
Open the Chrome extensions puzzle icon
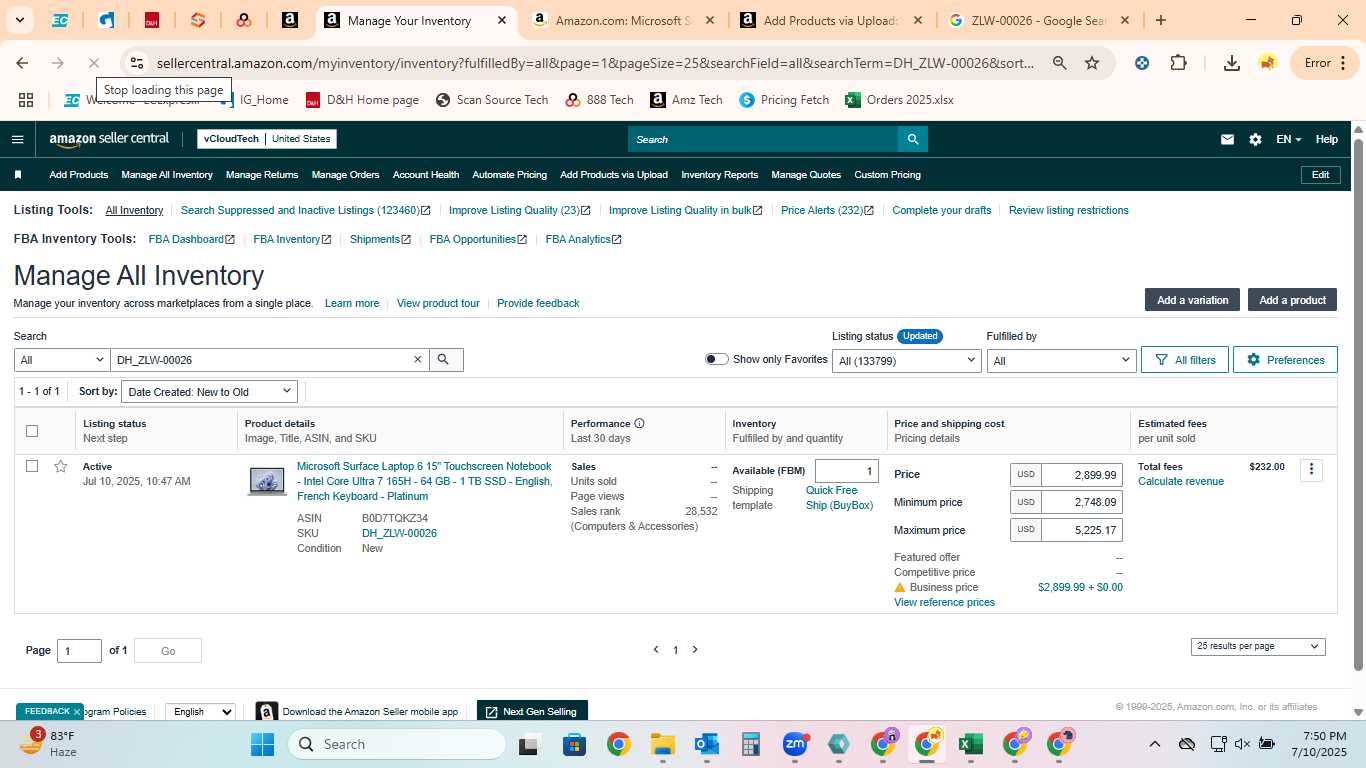pyautogui.click(x=1179, y=63)
